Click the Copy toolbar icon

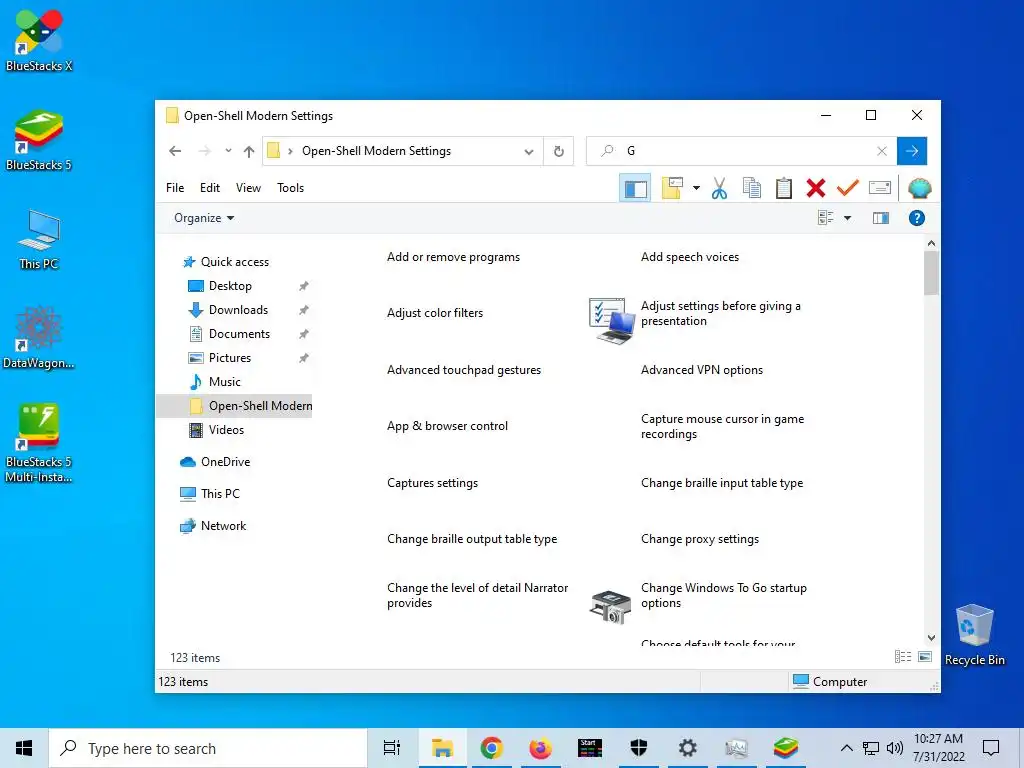[x=752, y=188]
